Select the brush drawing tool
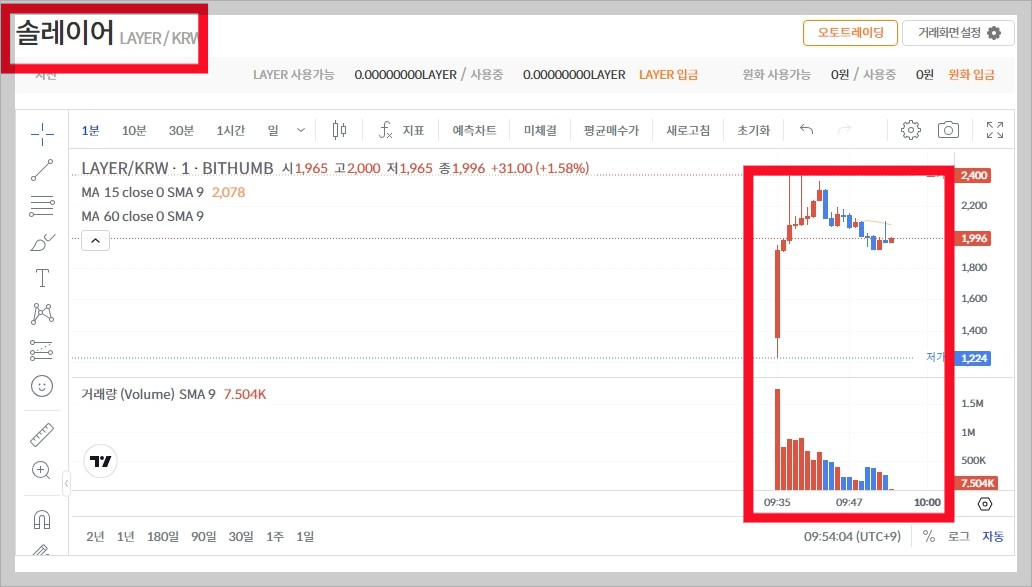 42,242
